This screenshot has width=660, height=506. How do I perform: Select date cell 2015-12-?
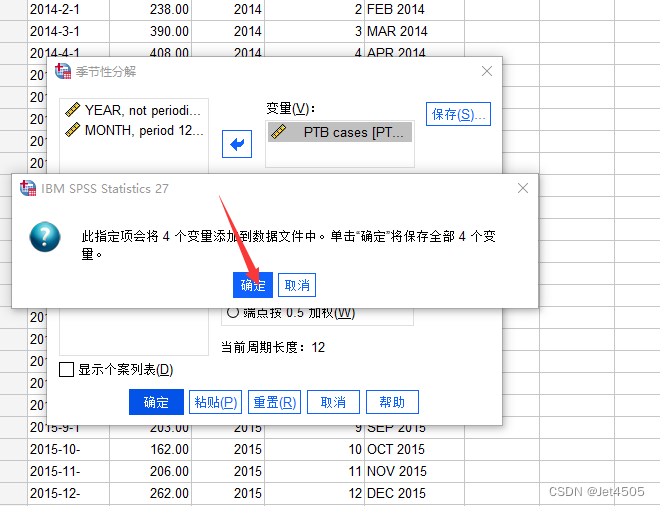tap(69, 493)
